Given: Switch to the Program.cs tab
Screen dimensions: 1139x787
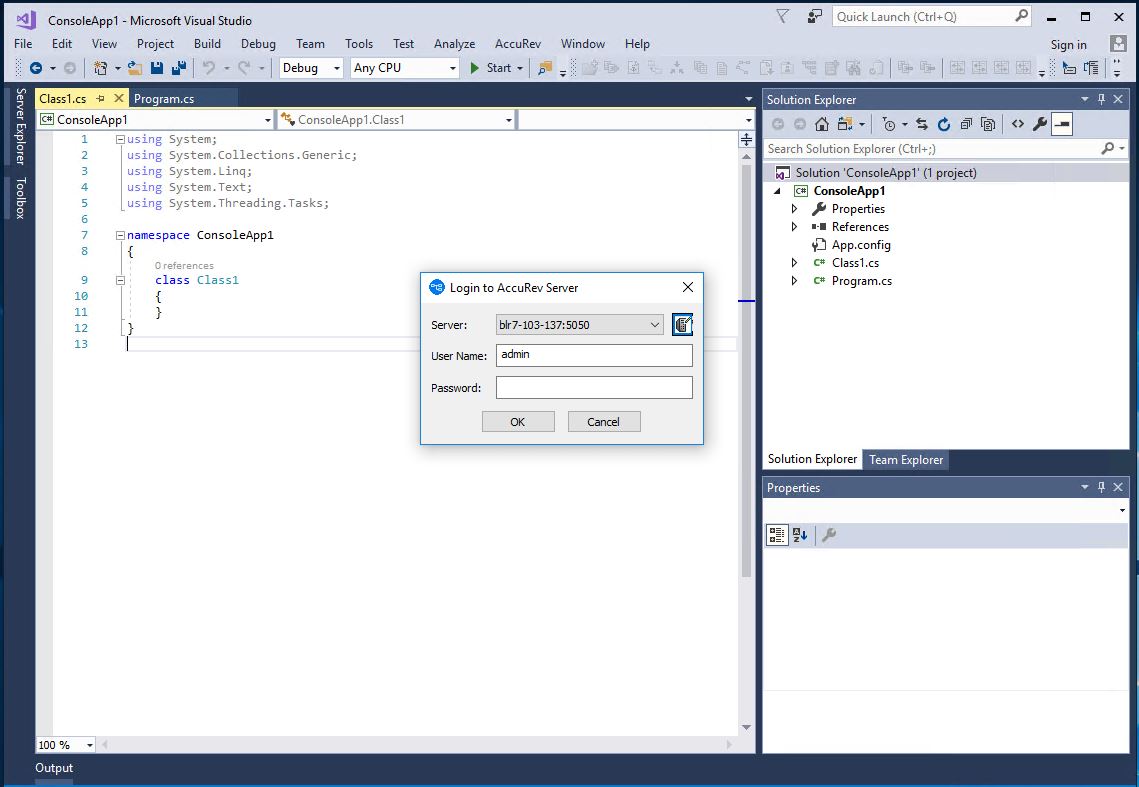Looking at the screenshot, I should [164, 99].
